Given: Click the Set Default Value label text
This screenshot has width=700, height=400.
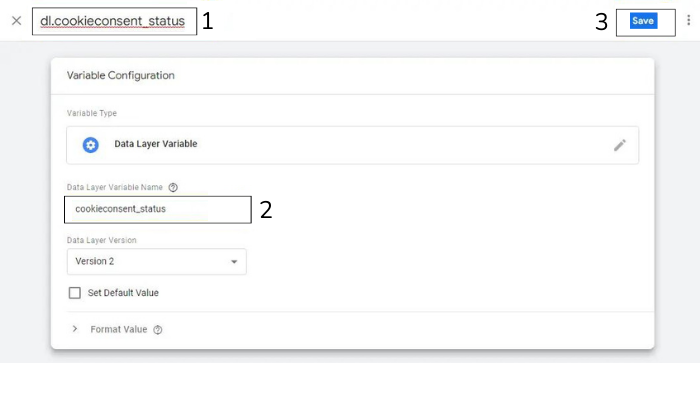Looking at the screenshot, I should point(123,293).
